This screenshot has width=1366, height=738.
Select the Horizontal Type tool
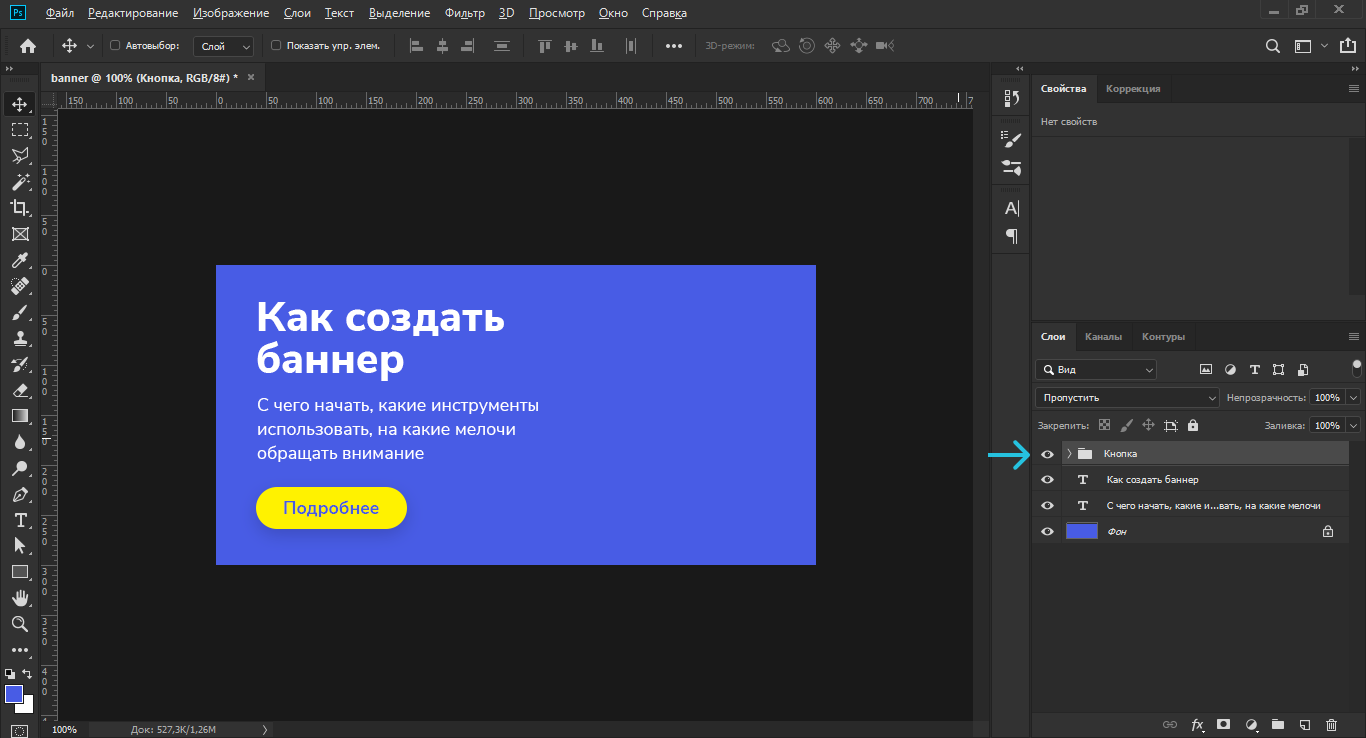[19, 520]
